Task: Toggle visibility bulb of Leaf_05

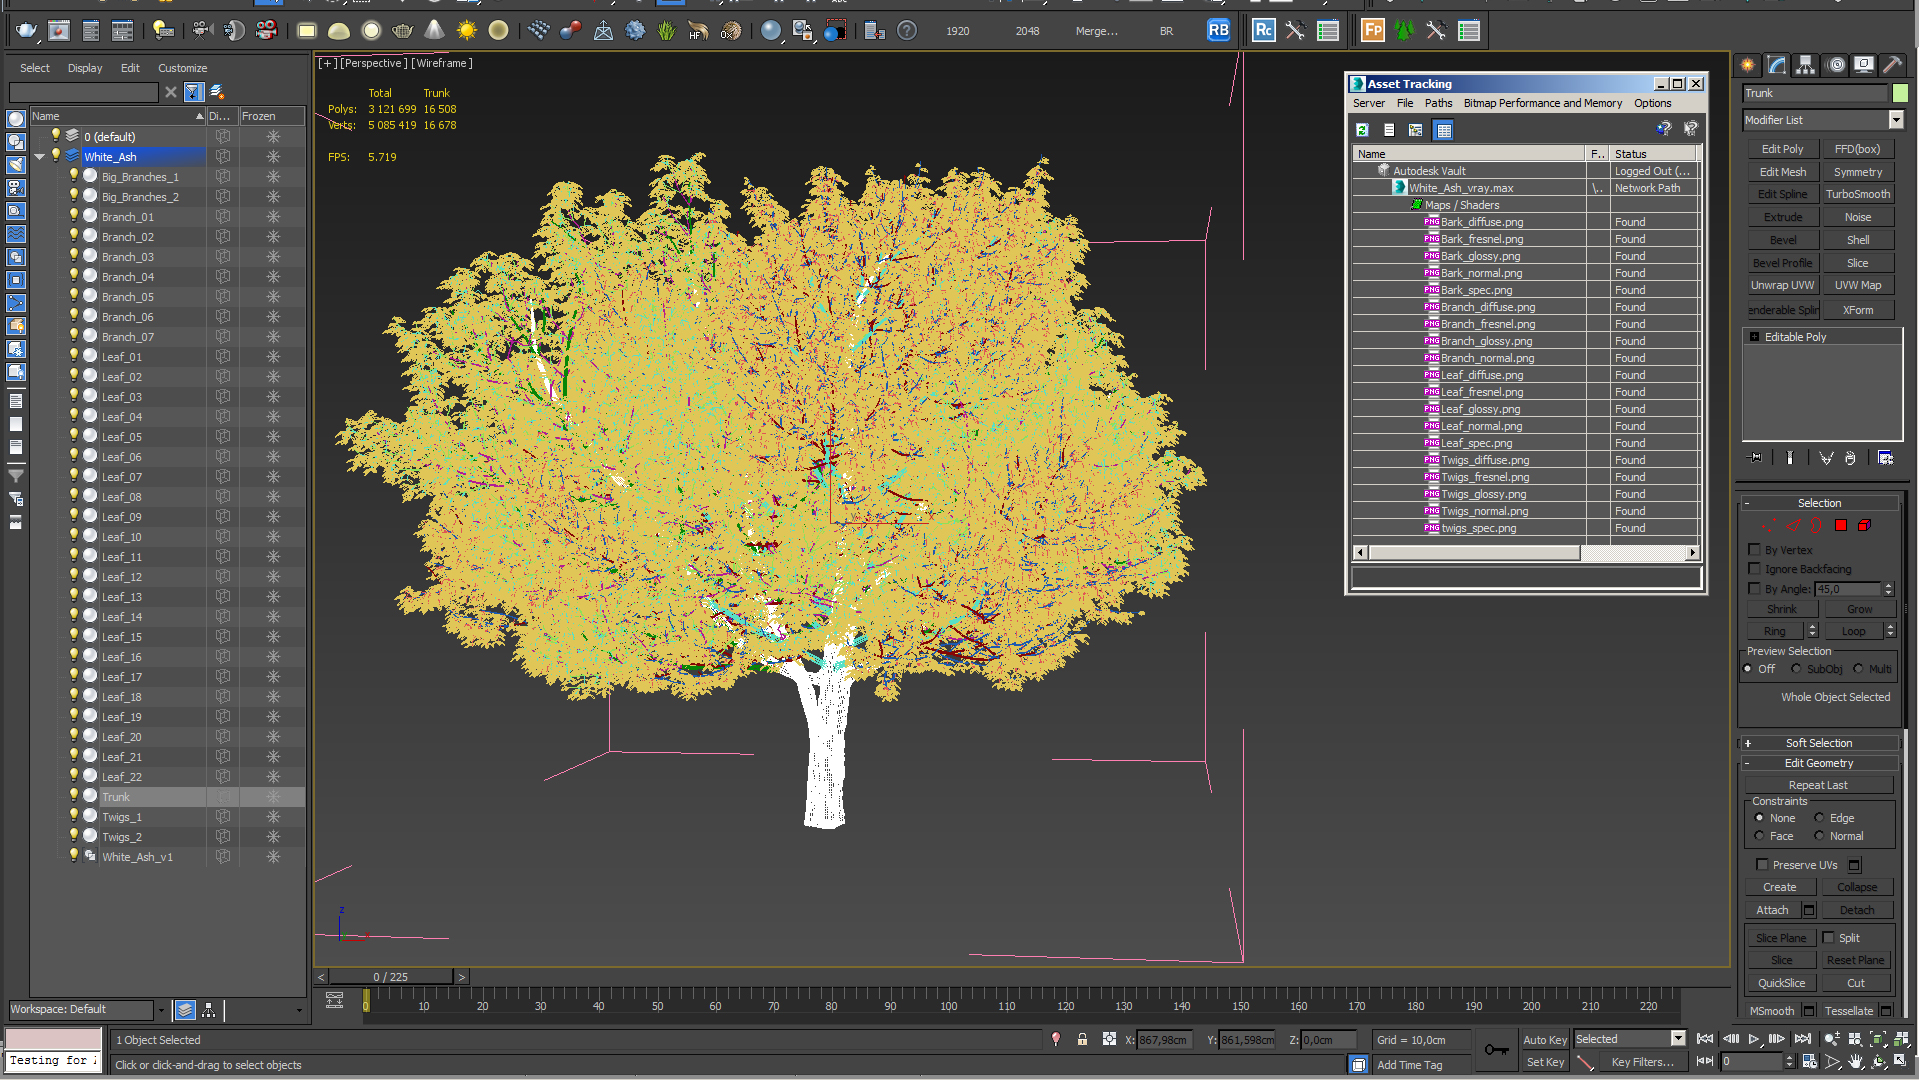Action: 73,436
